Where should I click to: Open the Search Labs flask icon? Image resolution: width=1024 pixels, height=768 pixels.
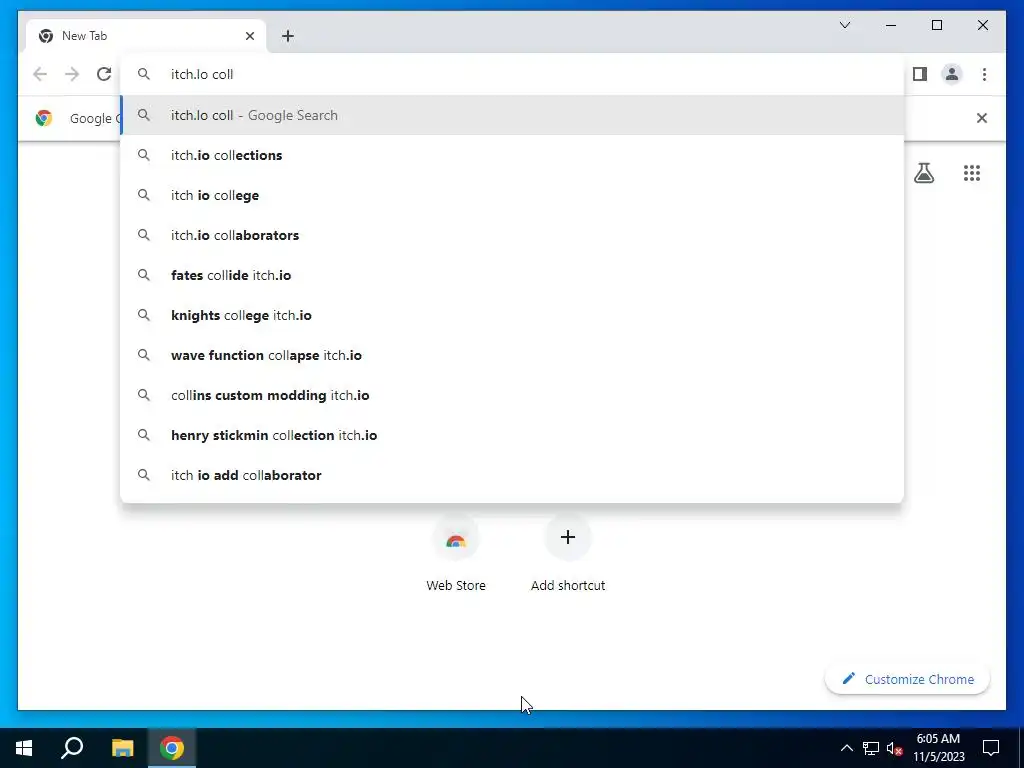click(x=923, y=173)
